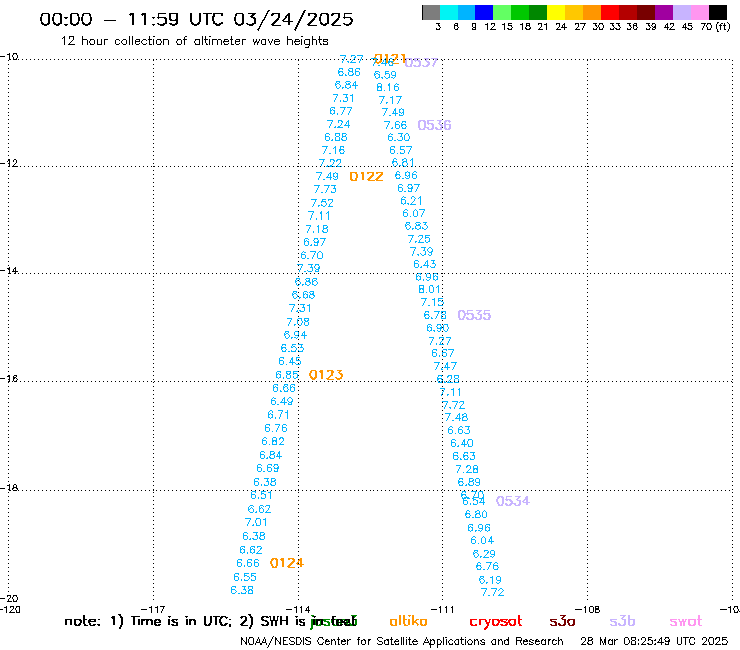
Task: Click the 6.55 wave height value
Action: pos(245,577)
